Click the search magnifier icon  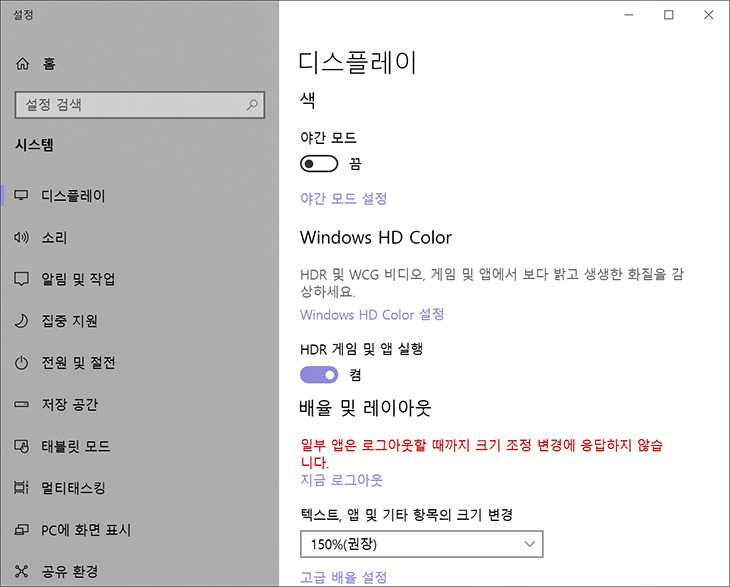(x=252, y=104)
